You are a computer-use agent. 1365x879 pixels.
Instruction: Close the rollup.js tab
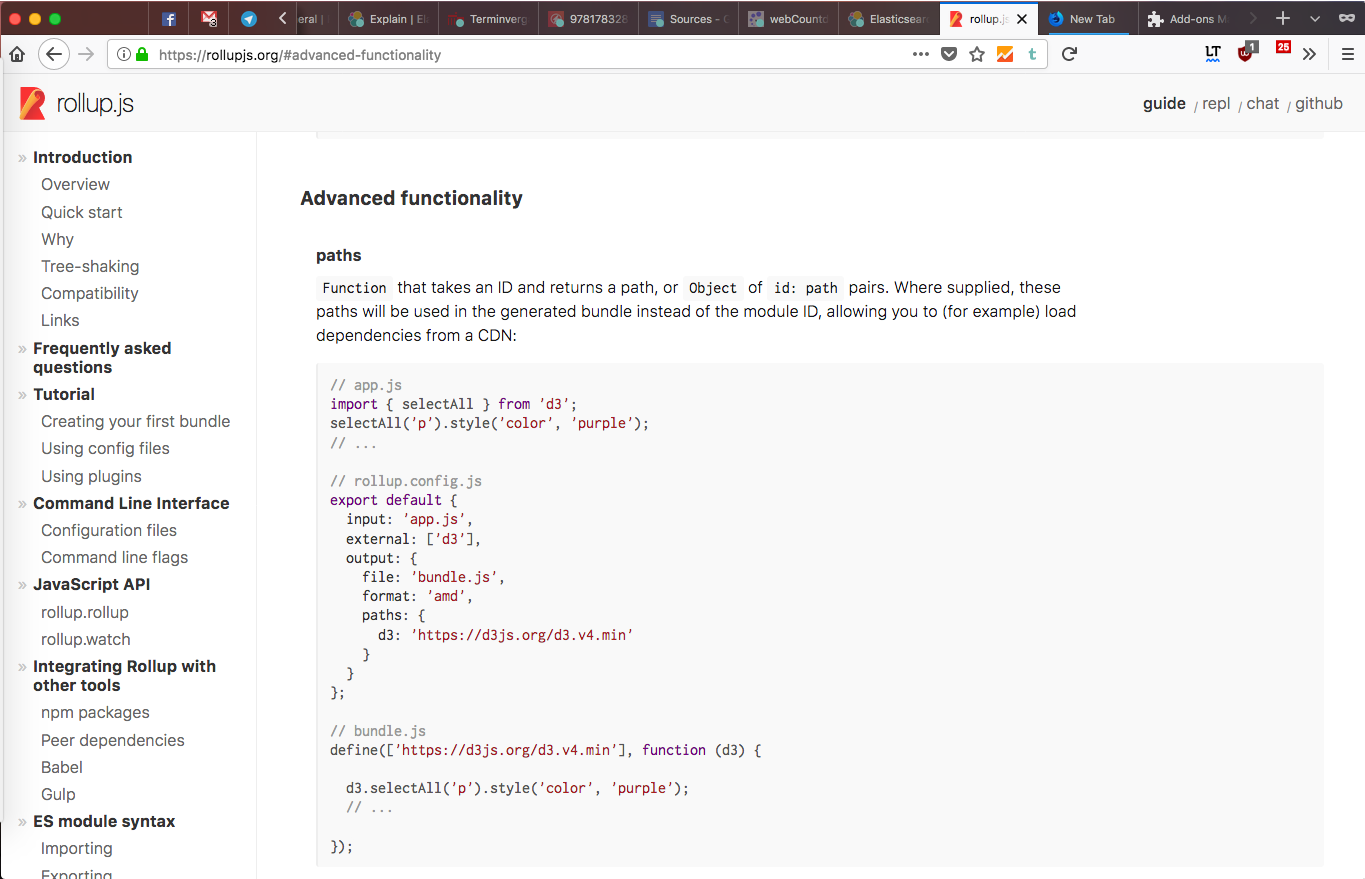[1021, 19]
